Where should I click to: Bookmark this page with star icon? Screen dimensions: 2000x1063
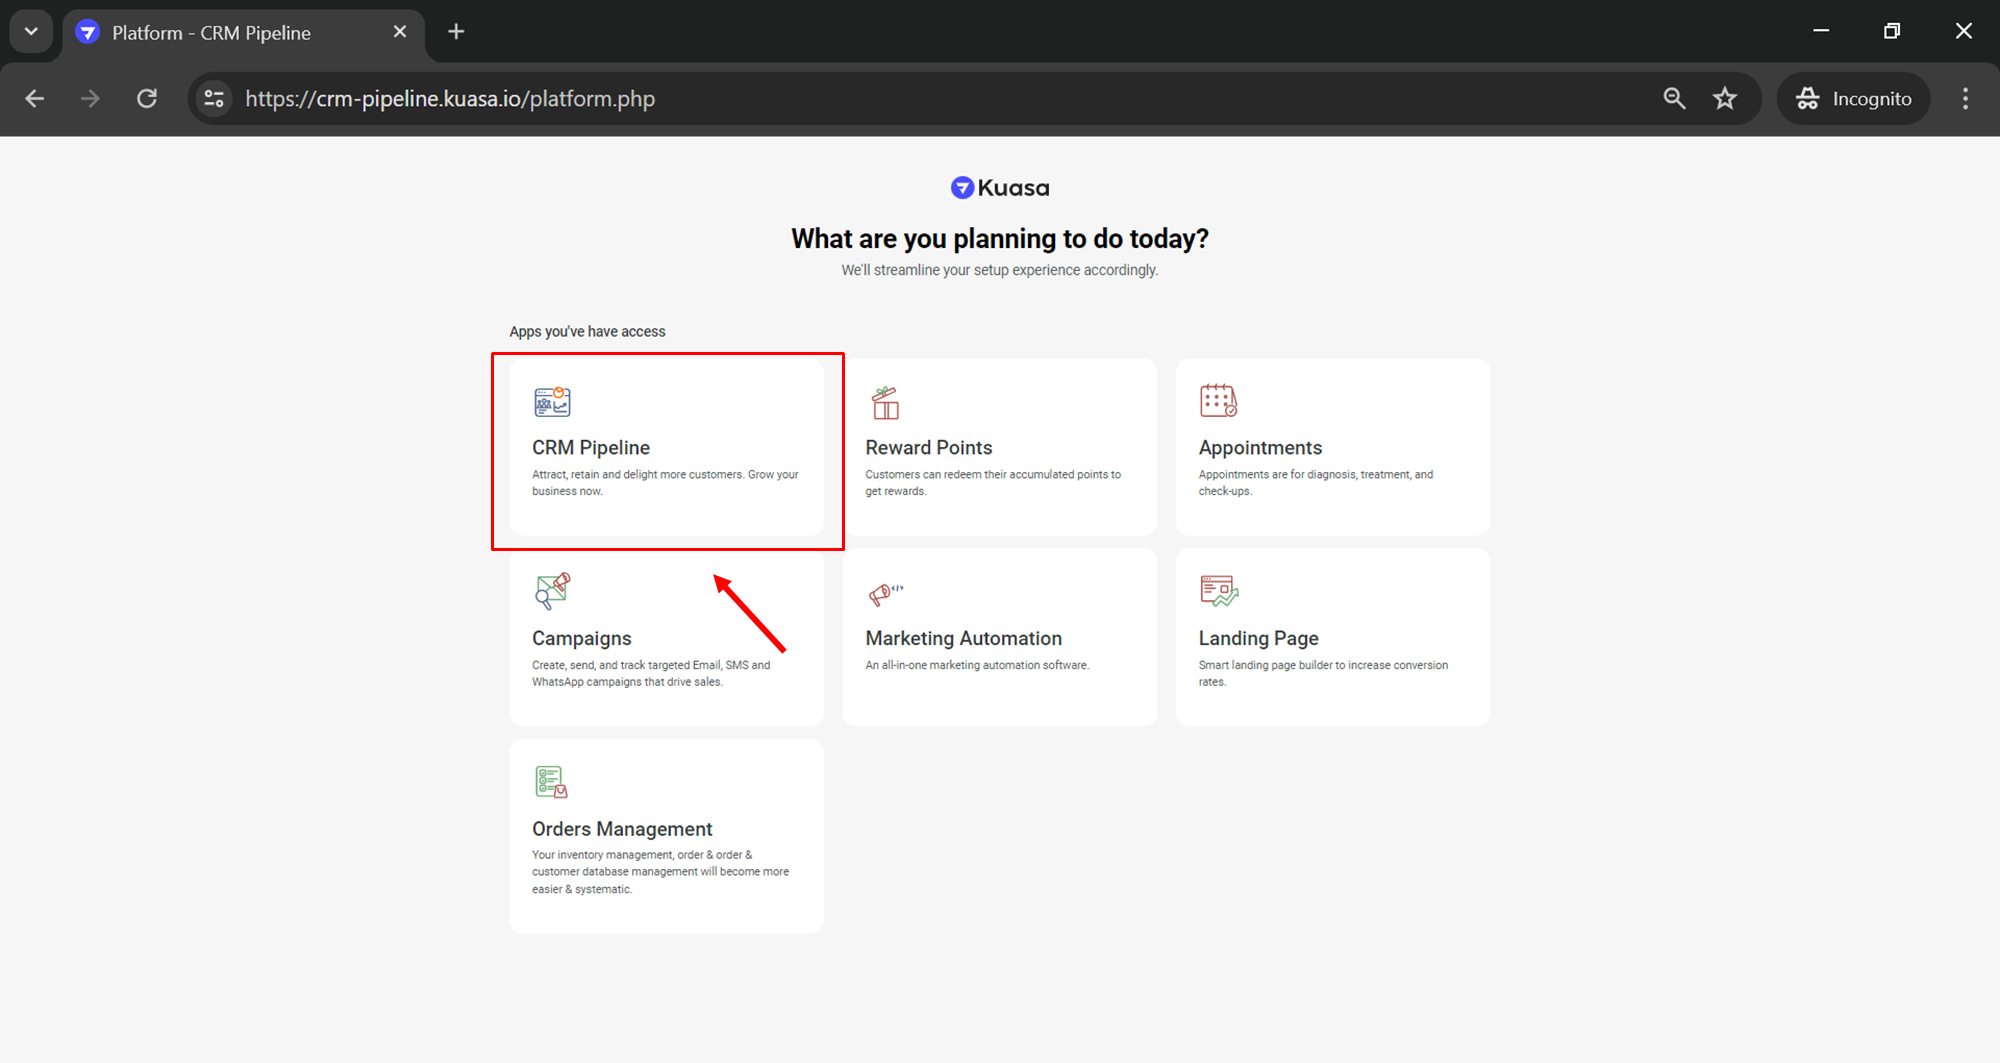point(1725,98)
